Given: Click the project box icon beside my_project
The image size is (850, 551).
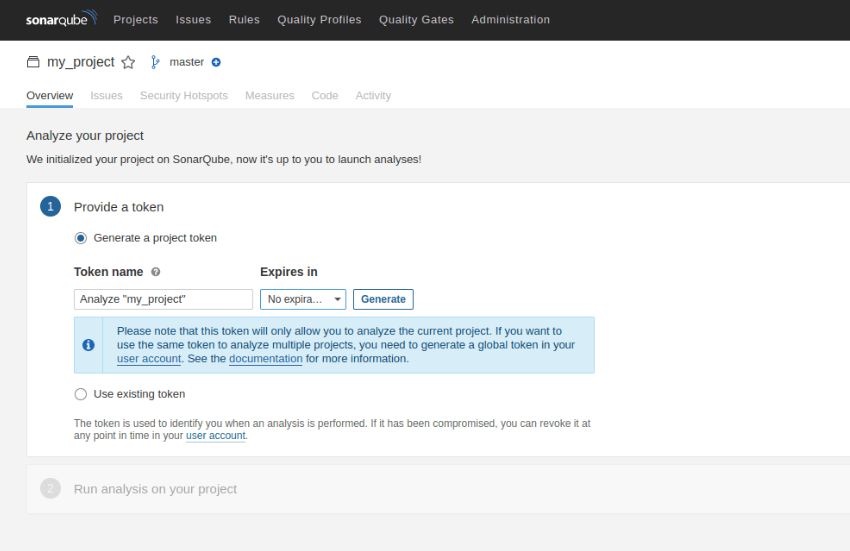Looking at the screenshot, I should point(33,62).
